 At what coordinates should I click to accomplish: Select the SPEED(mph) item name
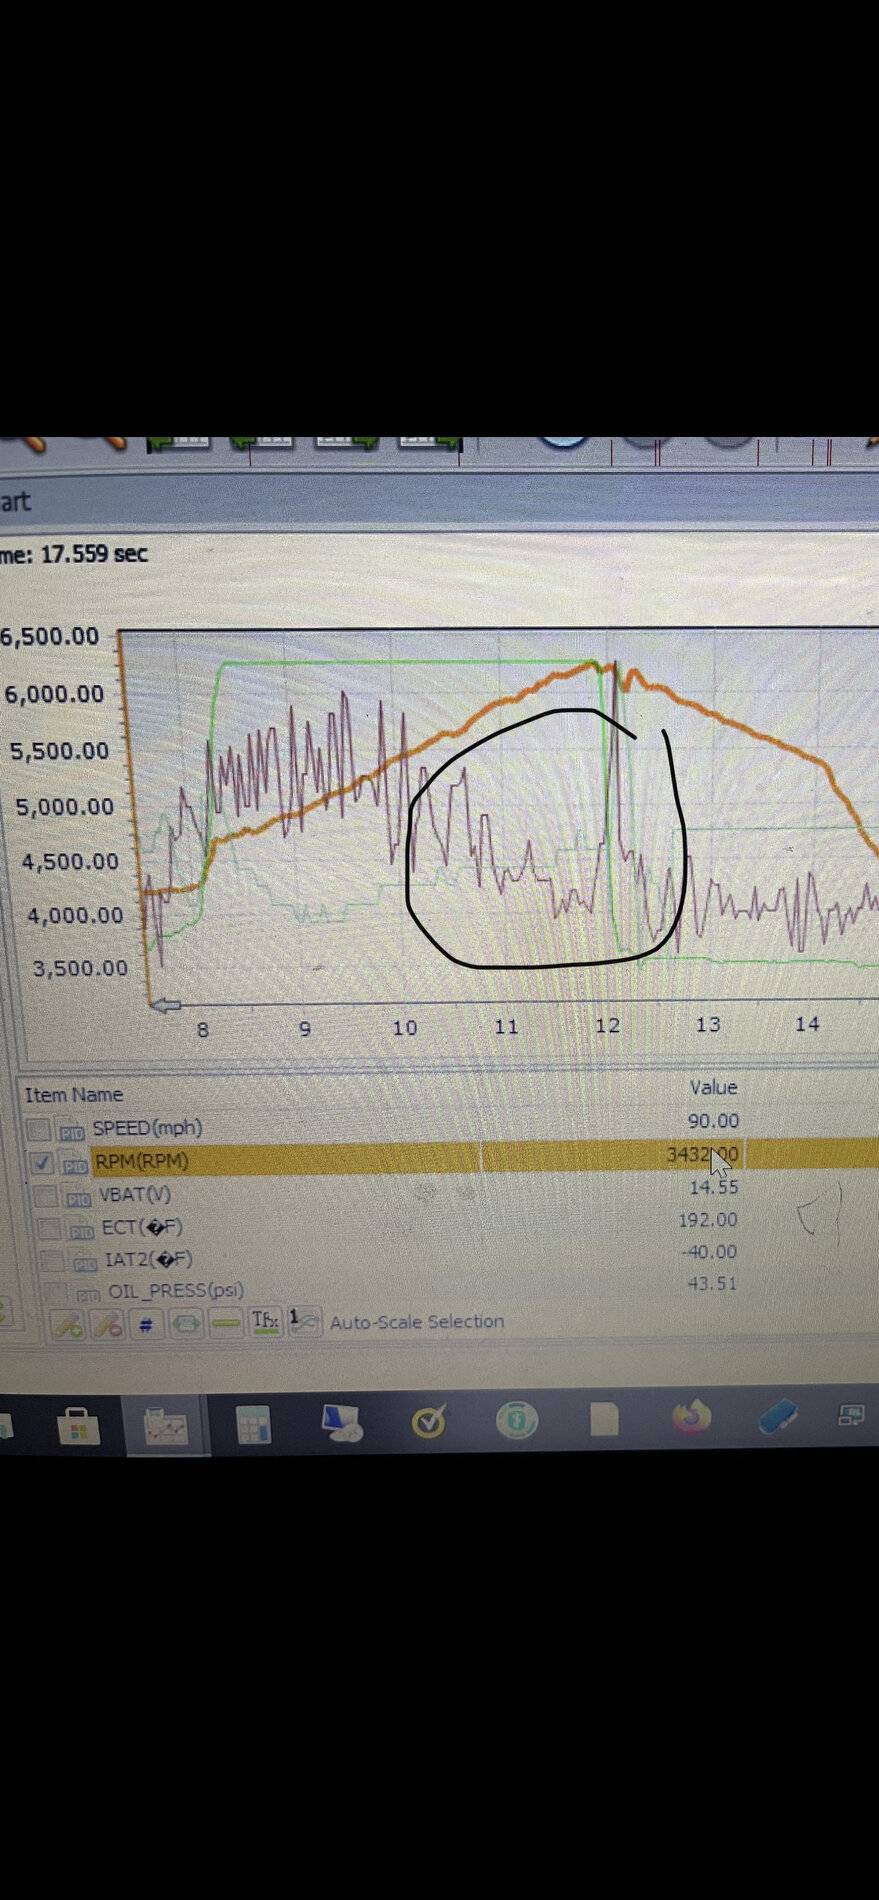(x=147, y=1128)
